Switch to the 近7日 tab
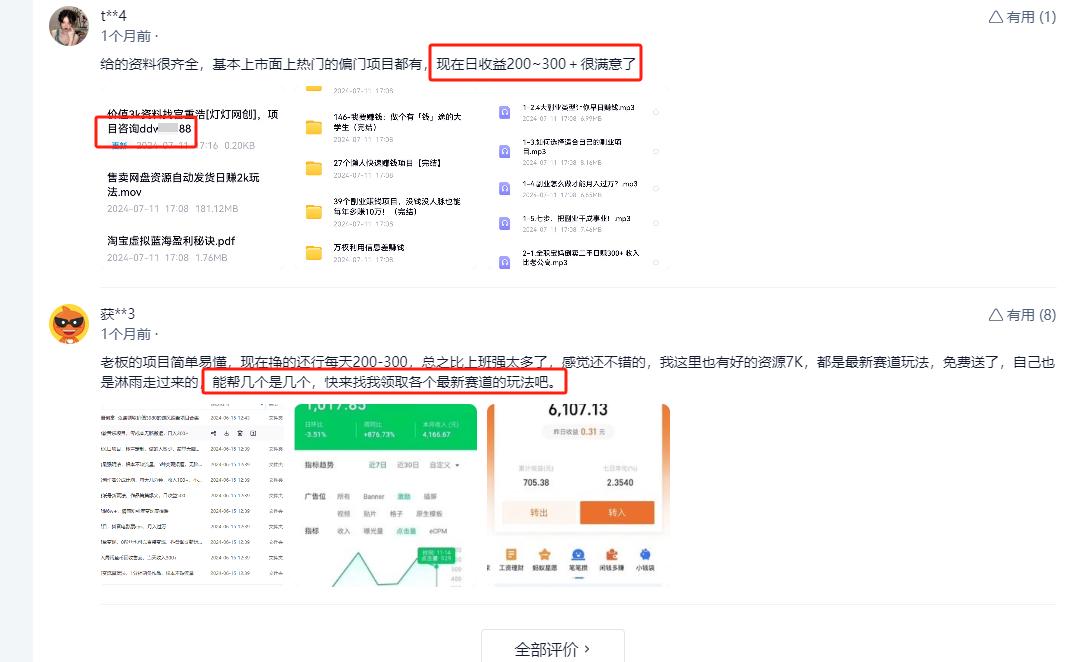 [378, 465]
